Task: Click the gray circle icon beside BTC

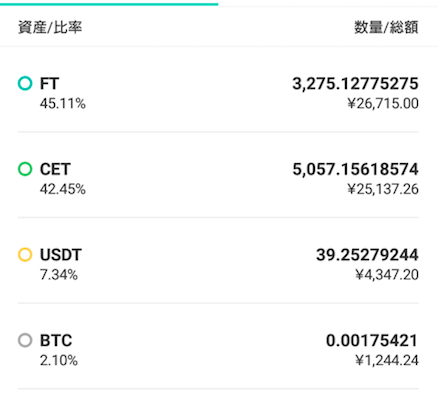Action: click(x=25, y=340)
